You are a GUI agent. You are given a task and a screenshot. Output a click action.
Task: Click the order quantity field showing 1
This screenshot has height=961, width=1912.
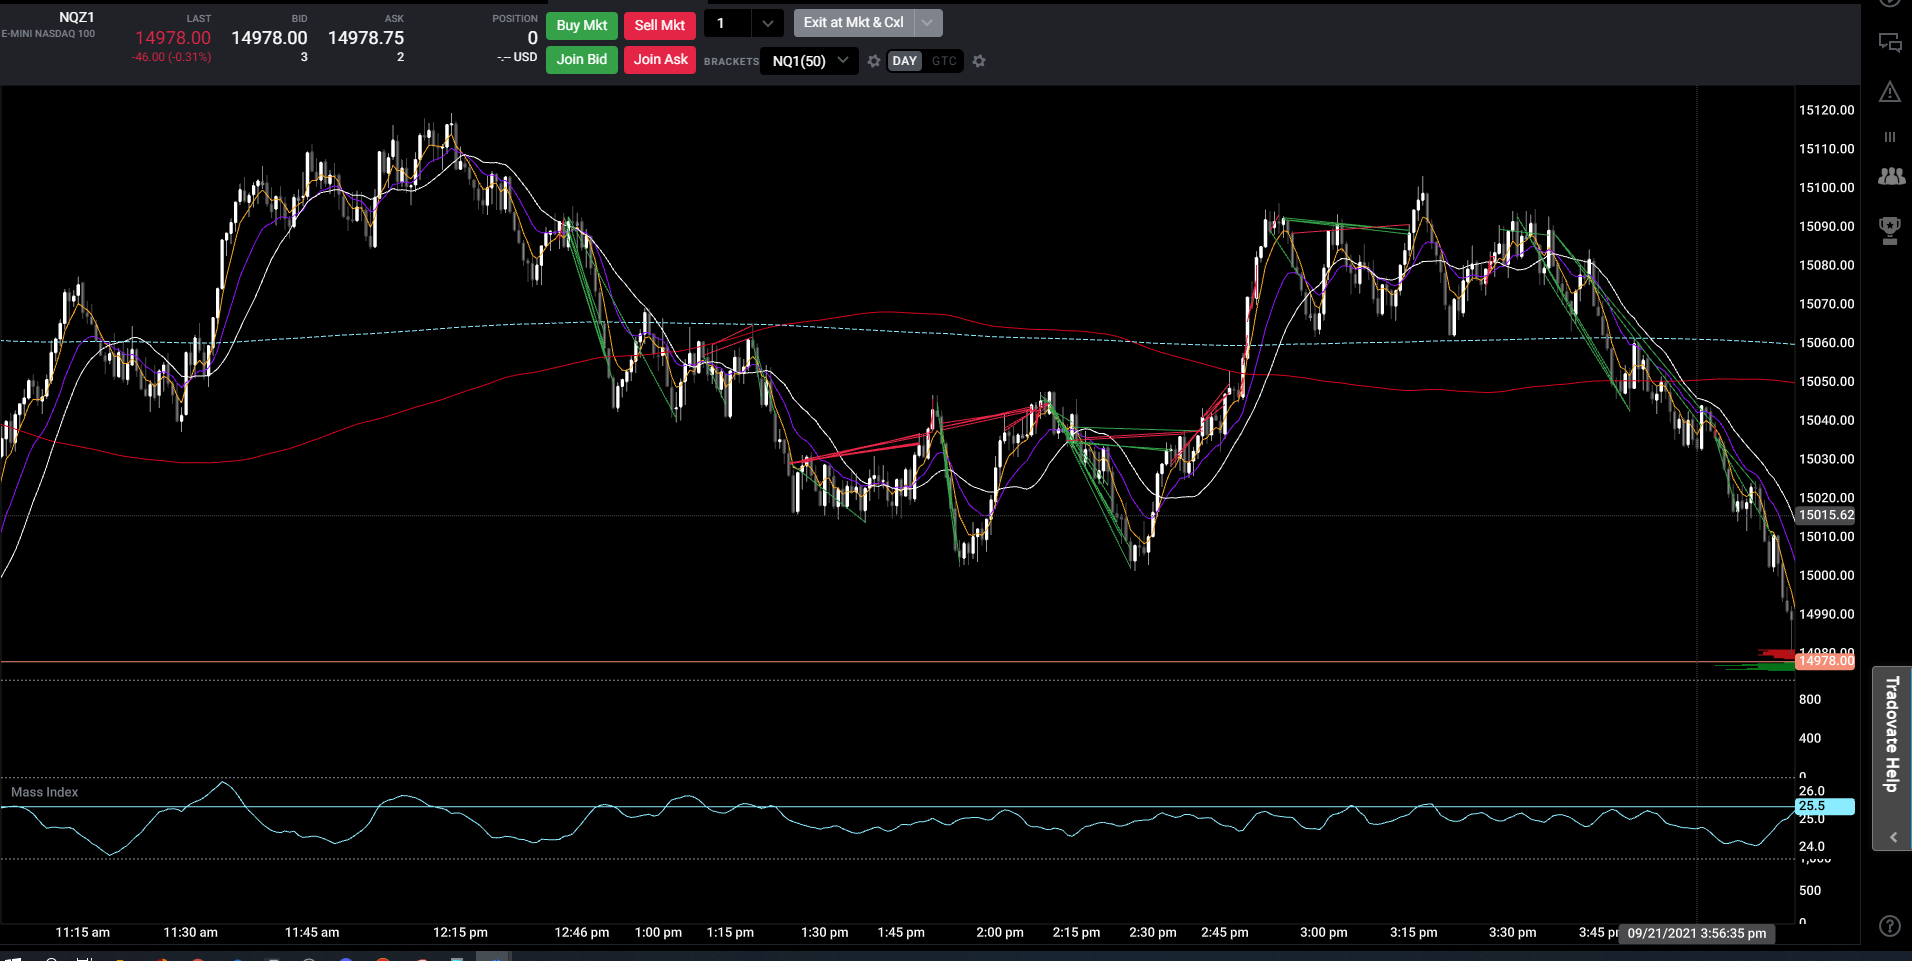pos(728,23)
